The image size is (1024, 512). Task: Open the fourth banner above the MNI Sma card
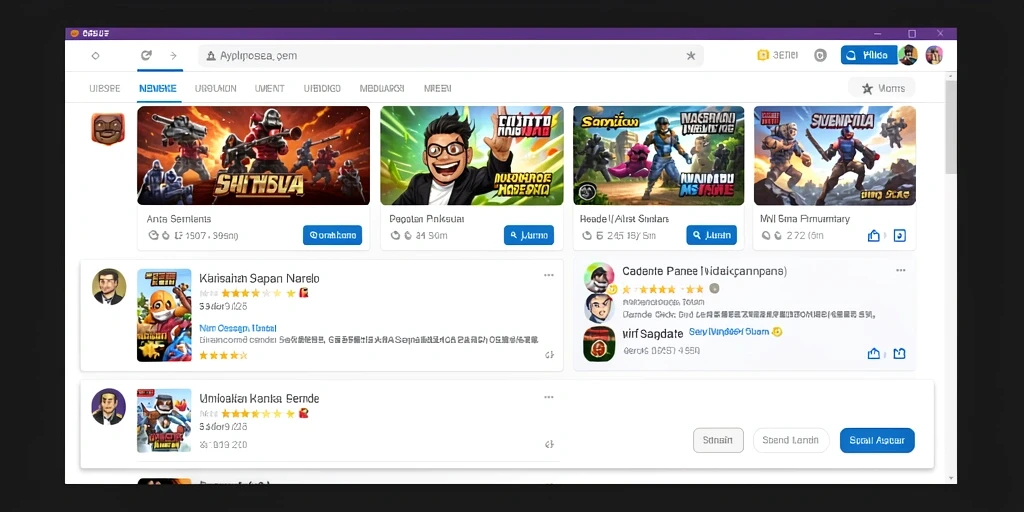(x=835, y=155)
